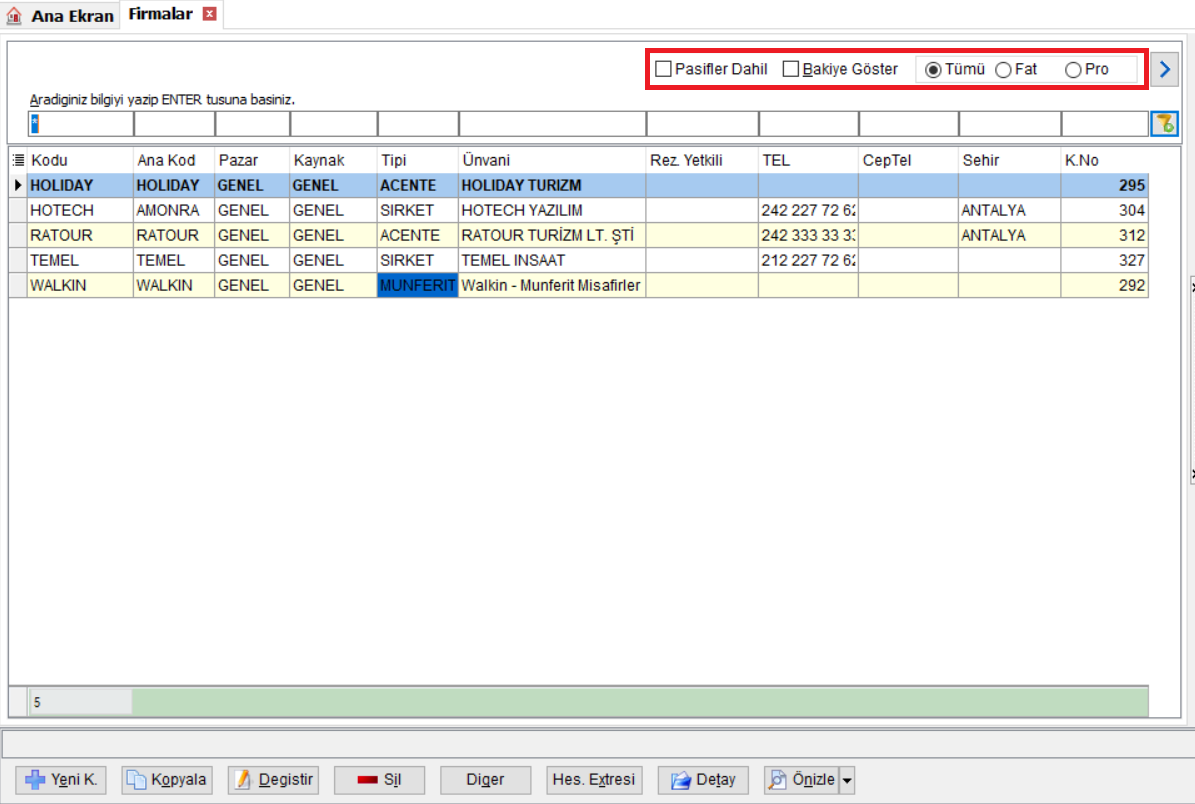This screenshot has width=1195, height=804.
Task: Select the Tümü radio button
Action: [933, 69]
